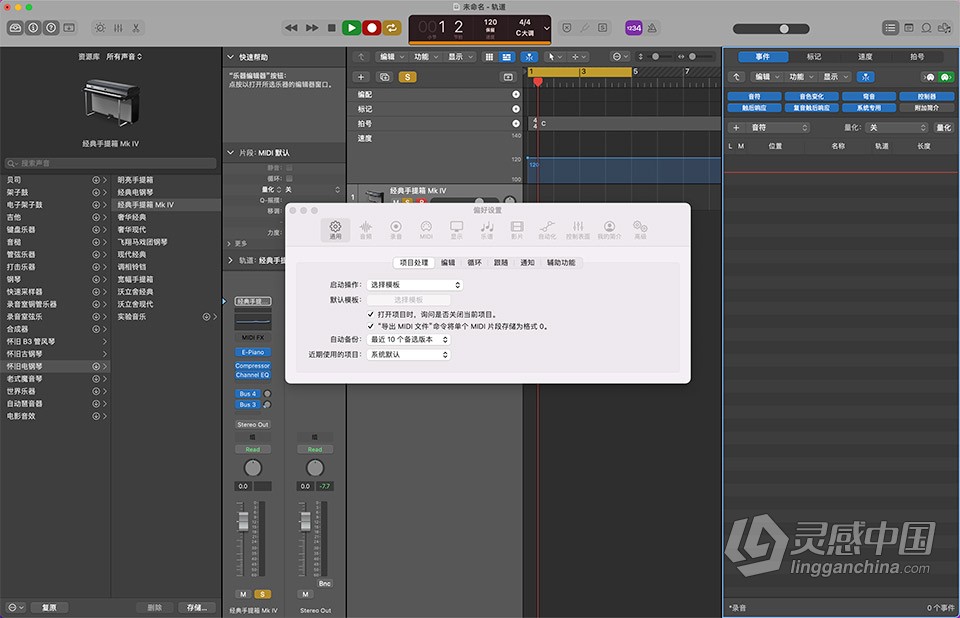This screenshot has width=960, height=618.
Task: Switch to the 标记 tab in list editor
Action: point(814,56)
